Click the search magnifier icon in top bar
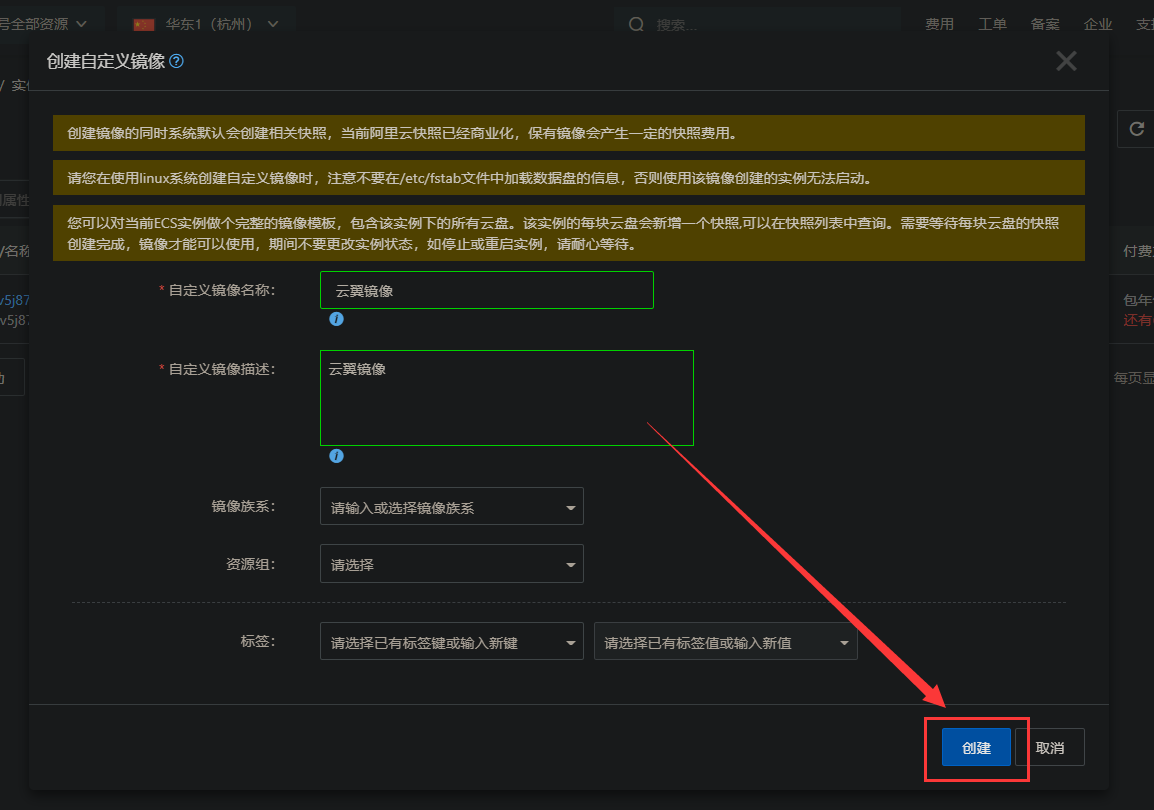The height and width of the screenshot is (810, 1154). click(636, 24)
